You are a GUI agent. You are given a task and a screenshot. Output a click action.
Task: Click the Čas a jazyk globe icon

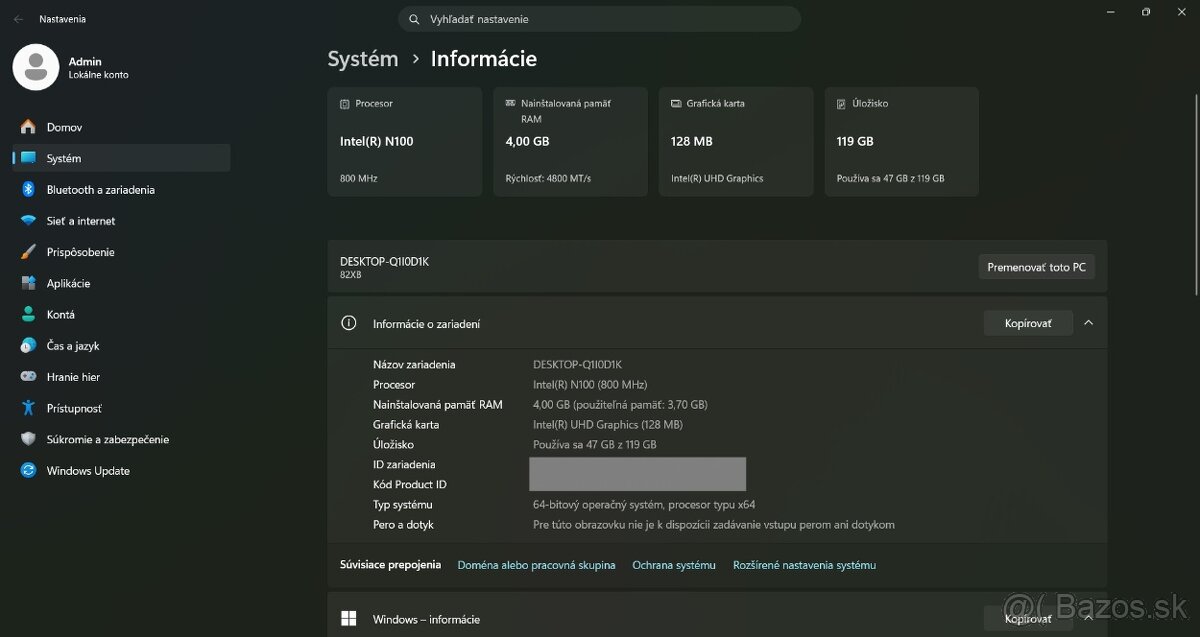28,346
